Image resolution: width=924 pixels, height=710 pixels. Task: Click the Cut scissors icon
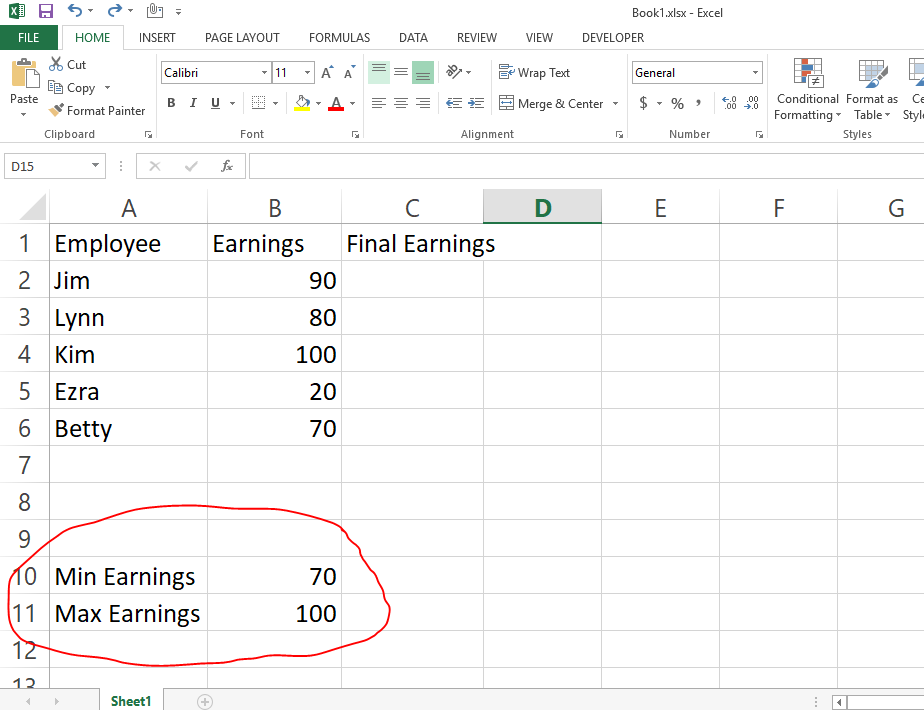pos(56,64)
